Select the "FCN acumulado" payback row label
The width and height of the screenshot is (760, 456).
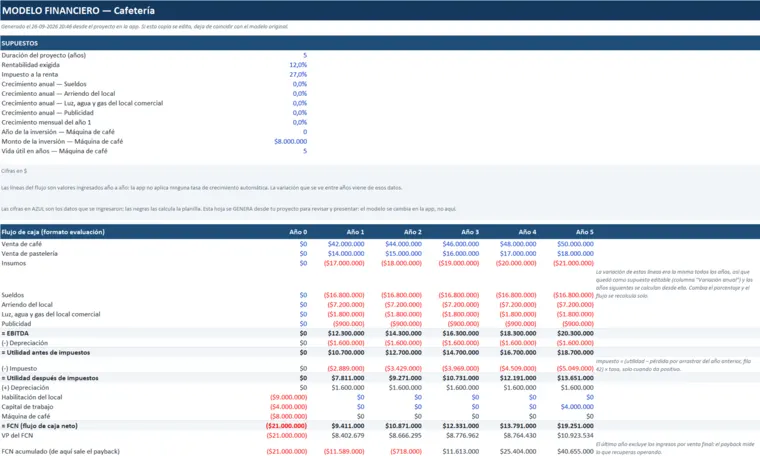[60, 451]
